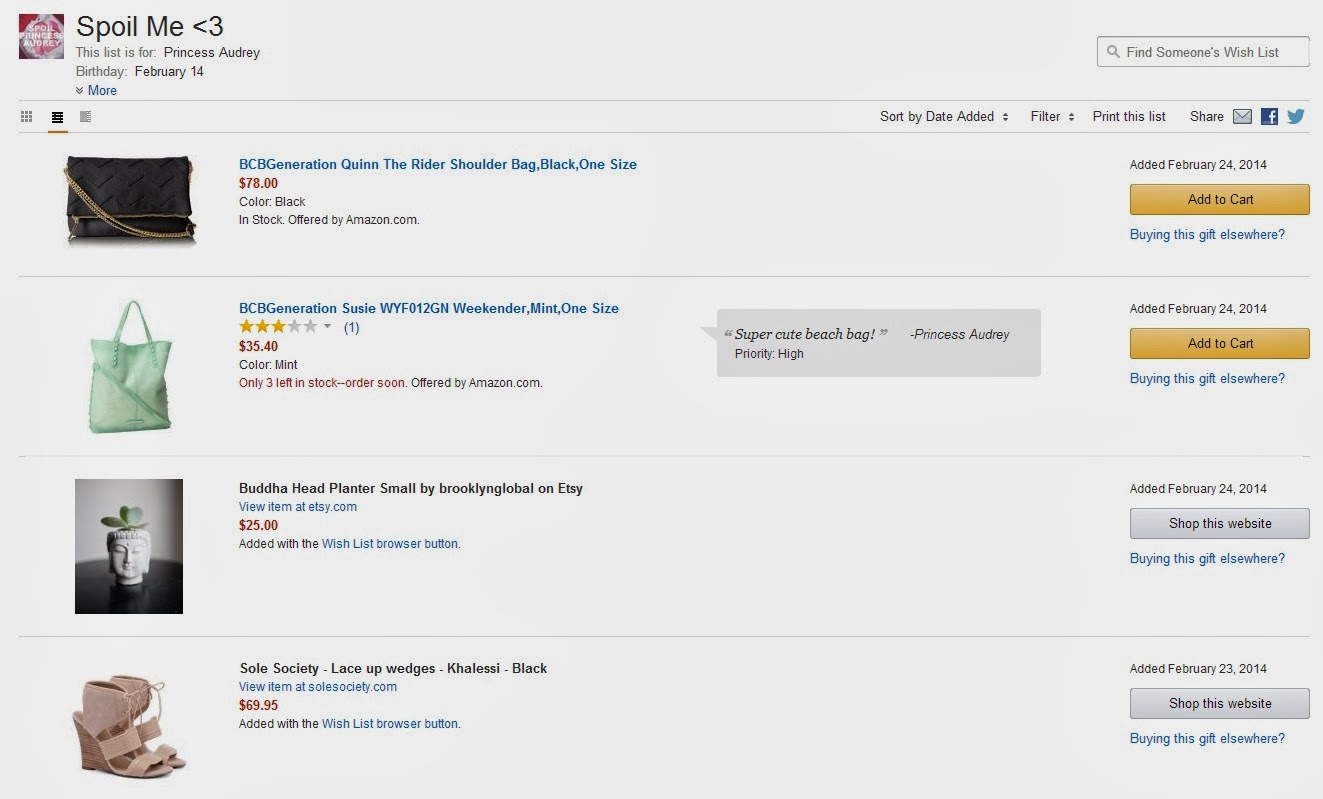Image resolution: width=1323 pixels, height=799 pixels.
Task: Click the $35.40 price
Action: point(258,346)
